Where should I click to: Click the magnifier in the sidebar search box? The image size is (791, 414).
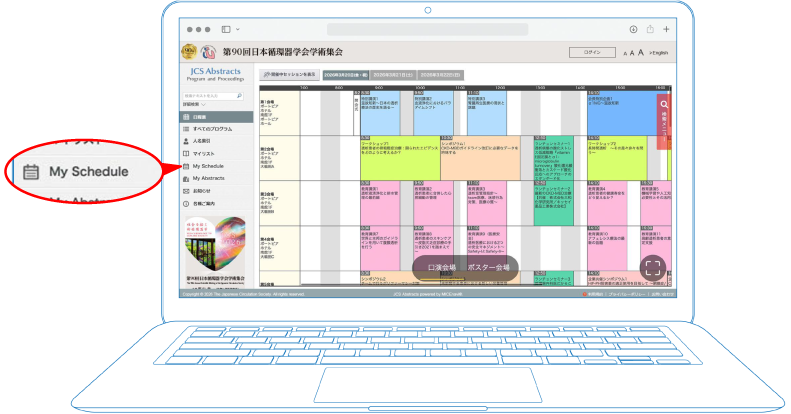[239, 96]
